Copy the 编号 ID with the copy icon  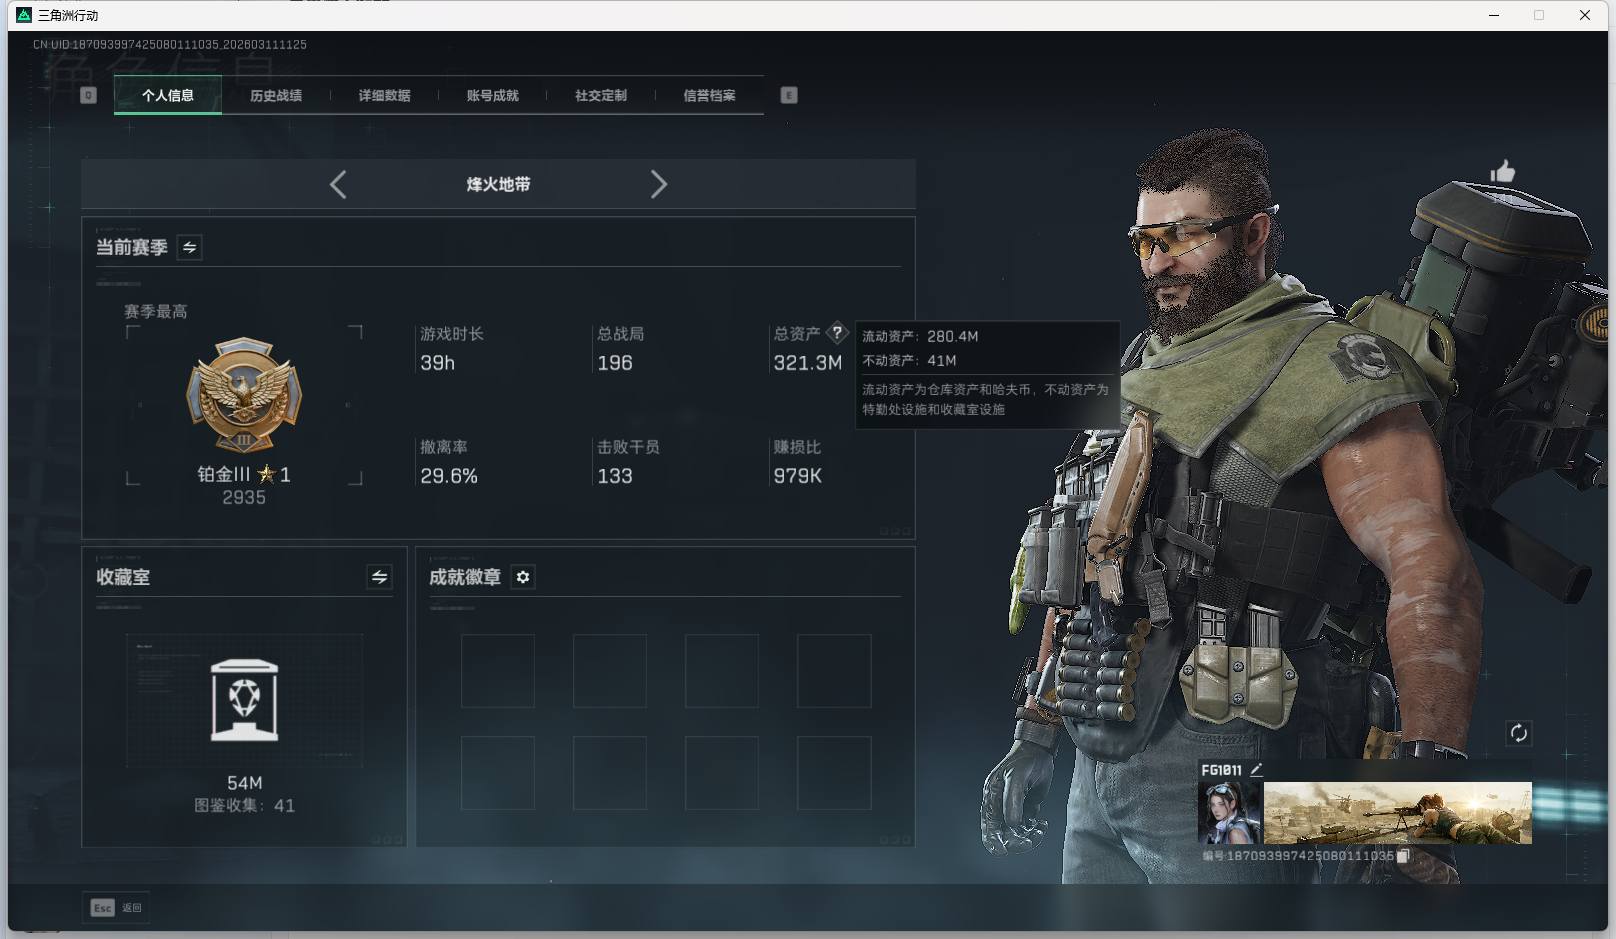[x=1402, y=856]
